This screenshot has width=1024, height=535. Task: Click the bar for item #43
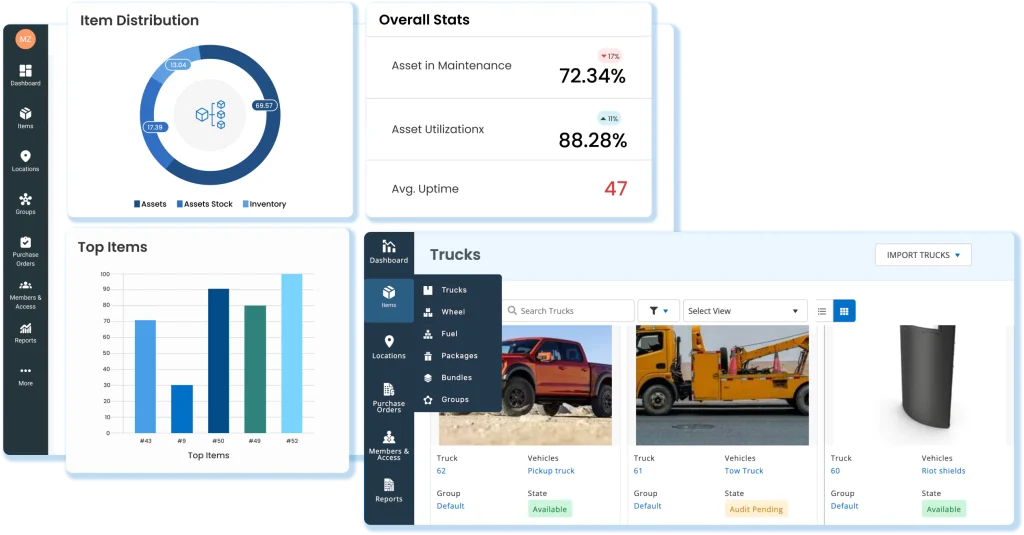click(145, 377)
